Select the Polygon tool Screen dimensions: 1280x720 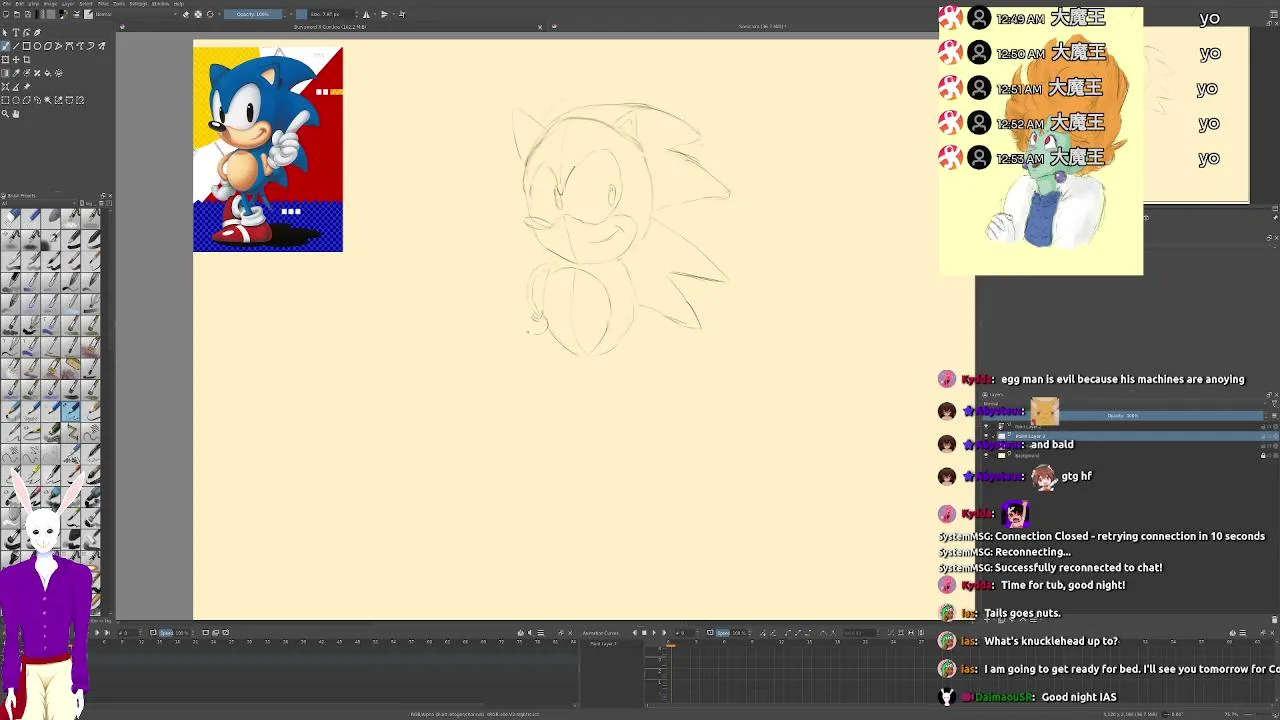48,46
